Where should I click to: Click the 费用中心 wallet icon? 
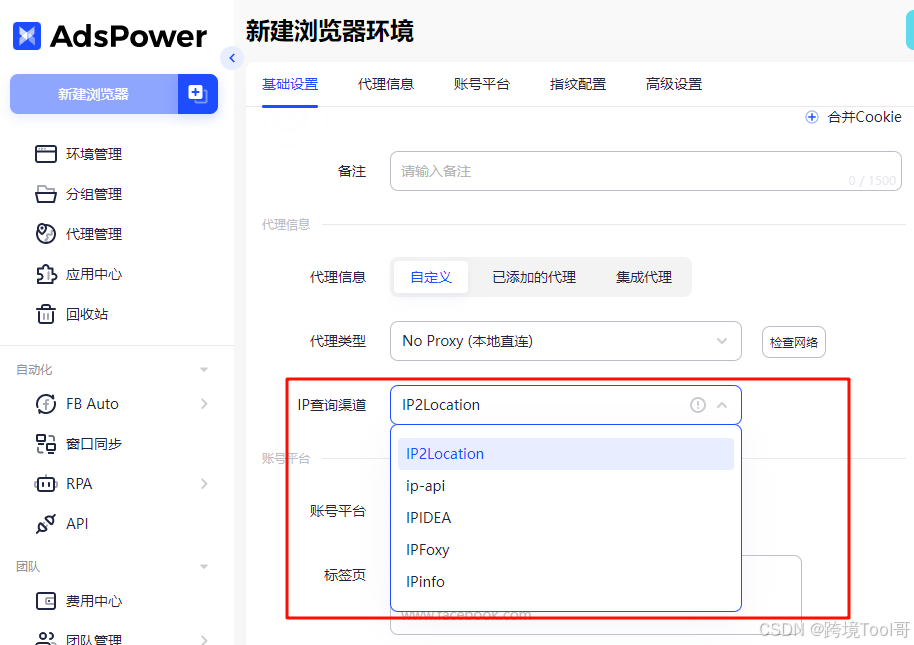(45, 601)
